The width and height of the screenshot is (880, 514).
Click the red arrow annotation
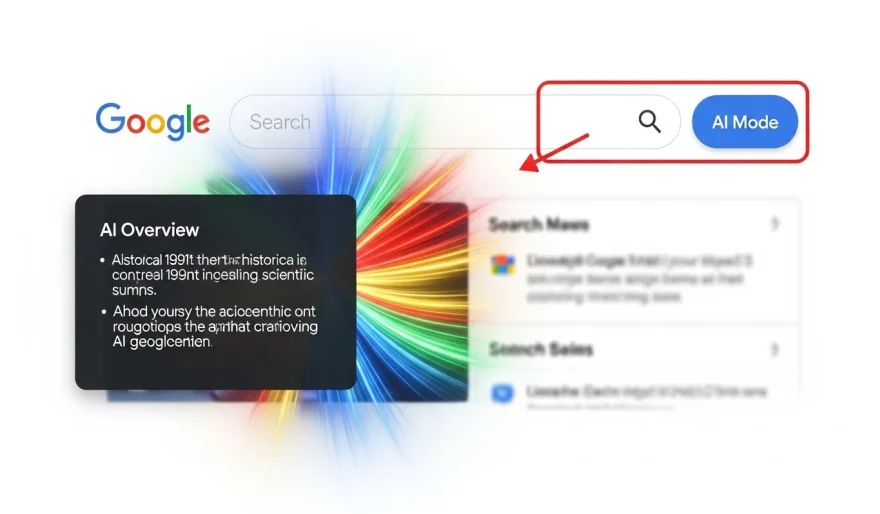click(554, 153)
